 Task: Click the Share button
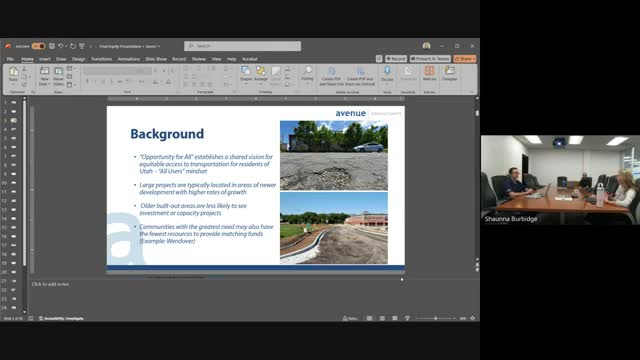click(464, 59)
